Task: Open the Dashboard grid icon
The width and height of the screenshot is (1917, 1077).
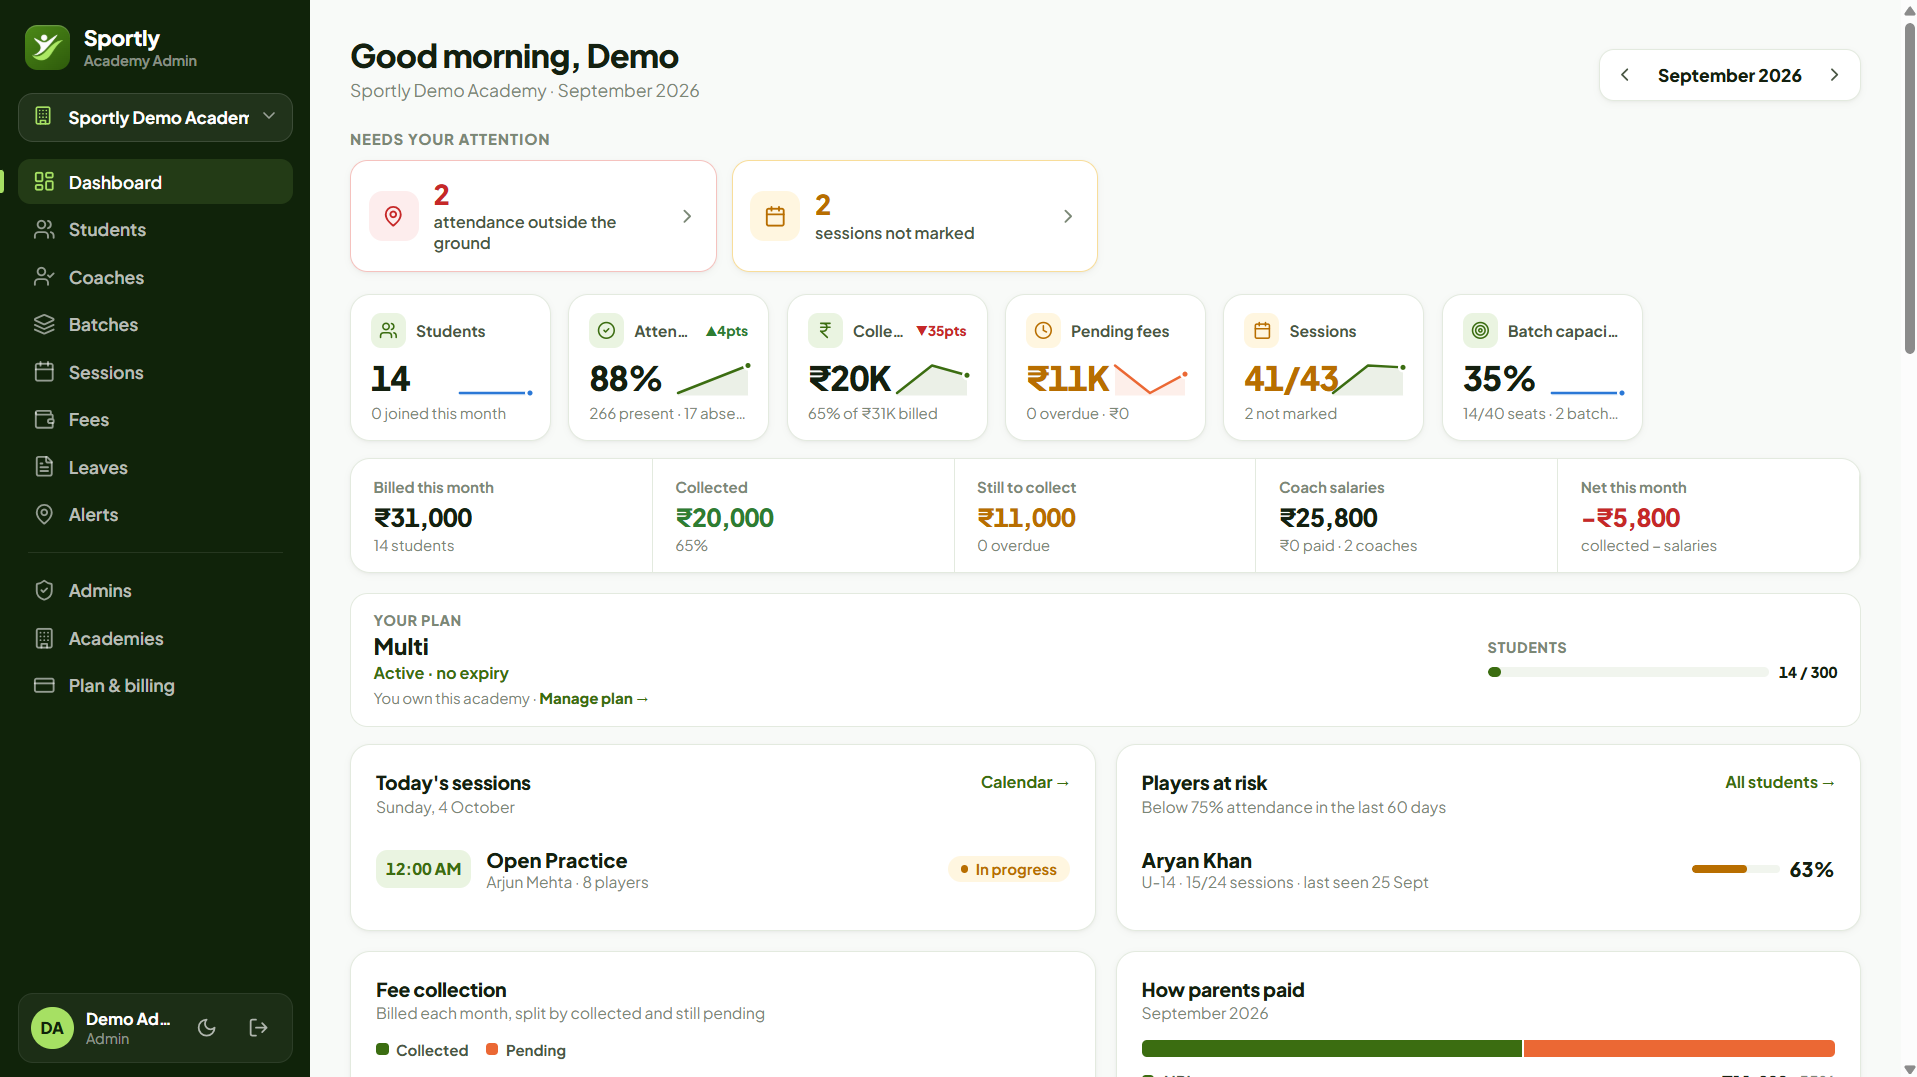Action: coord(44,182)
